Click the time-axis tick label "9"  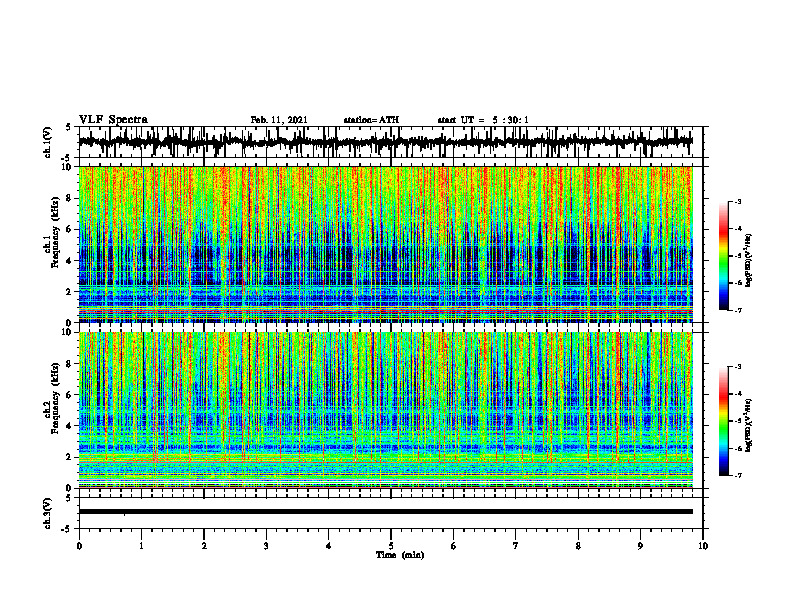(640, 546)
